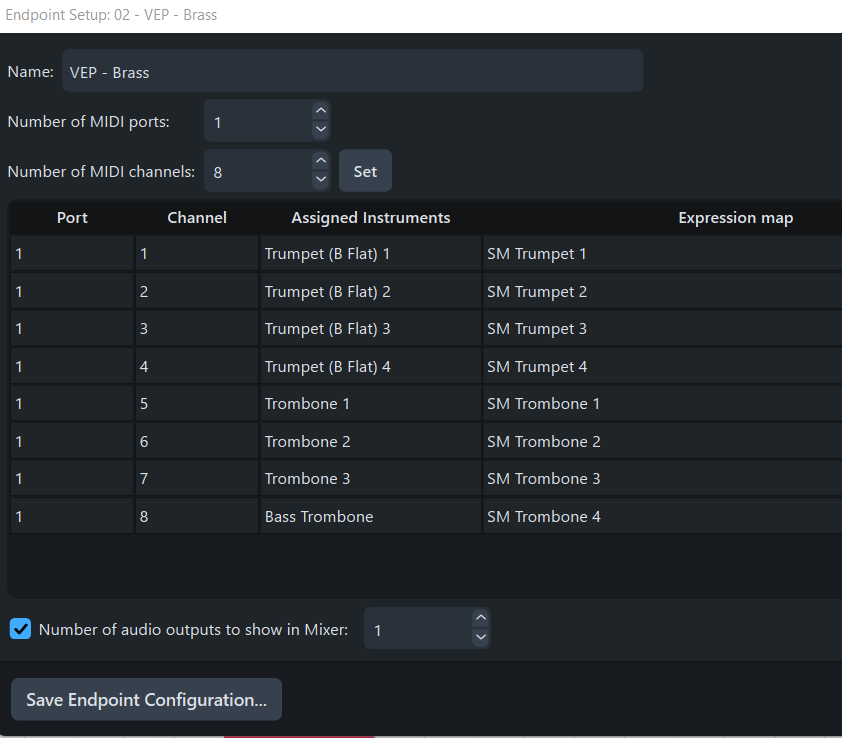
Task: Open expression map cell SM Trombone 2
Action: [660, 442]
